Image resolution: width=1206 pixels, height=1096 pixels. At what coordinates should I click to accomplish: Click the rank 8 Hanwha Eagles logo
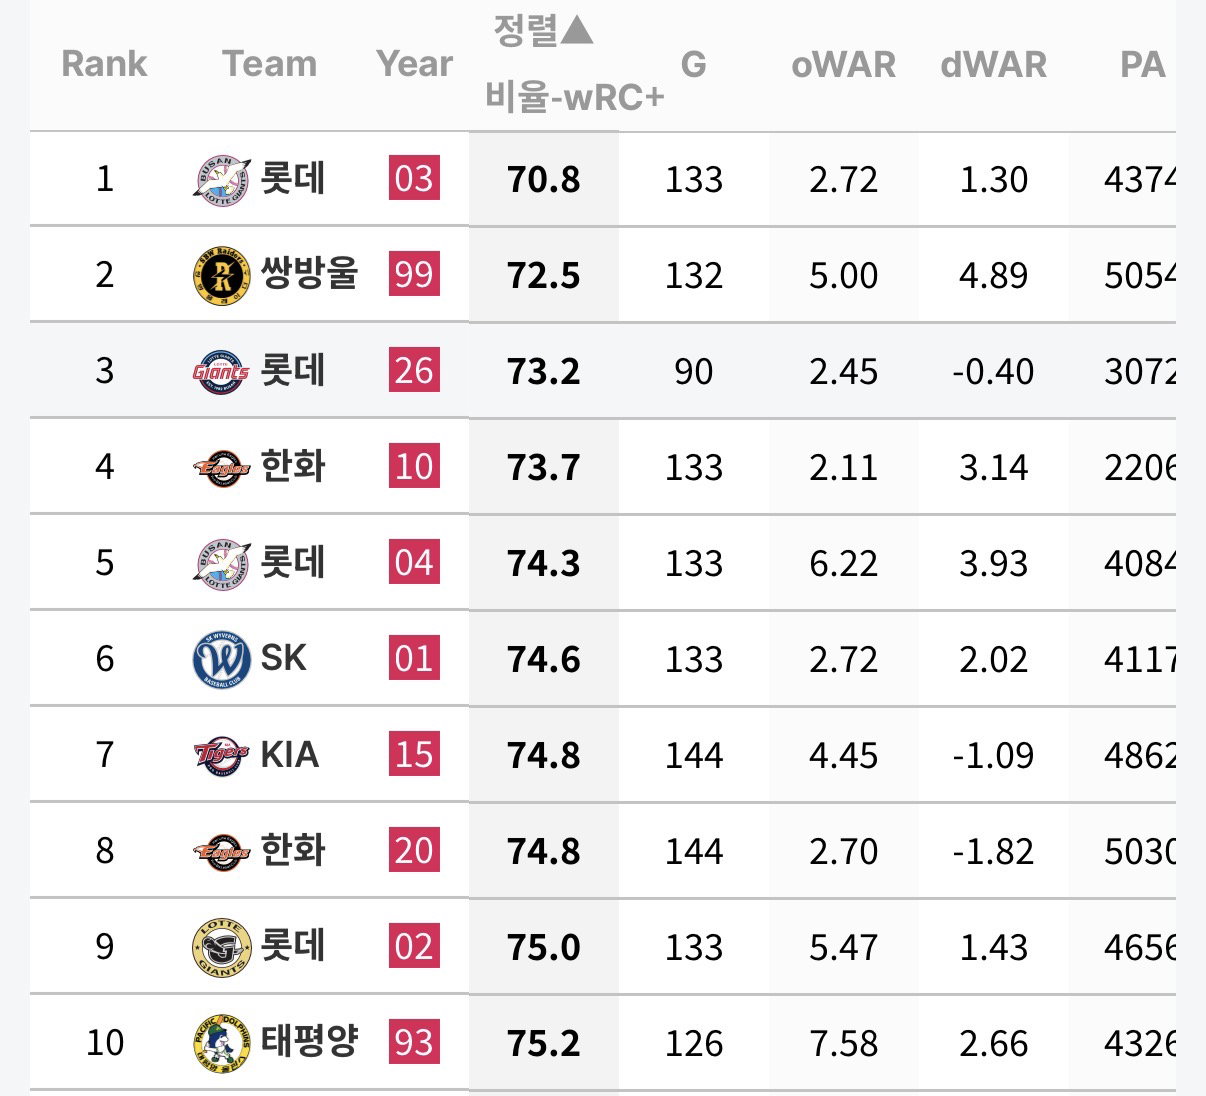click(x=221, y=851)
